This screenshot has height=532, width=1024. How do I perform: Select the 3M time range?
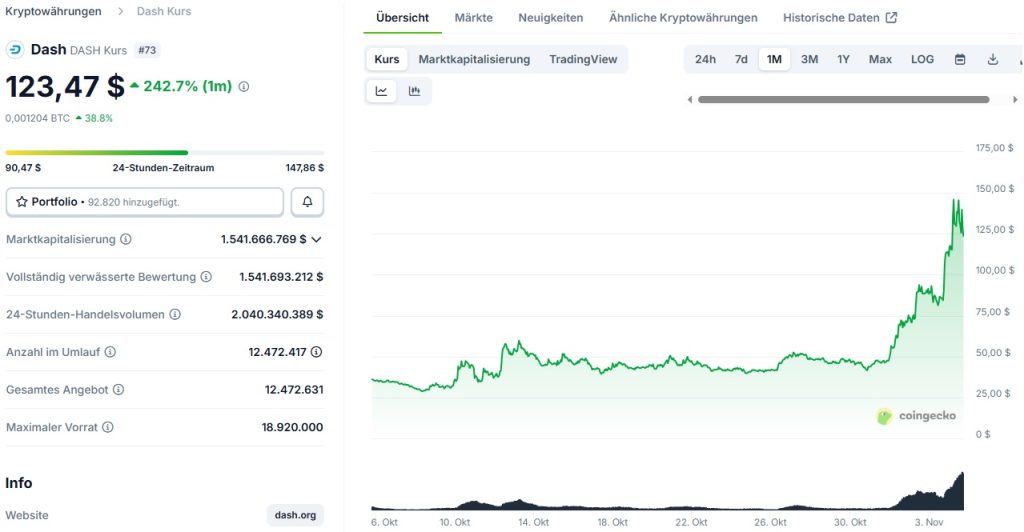[810, 59]
